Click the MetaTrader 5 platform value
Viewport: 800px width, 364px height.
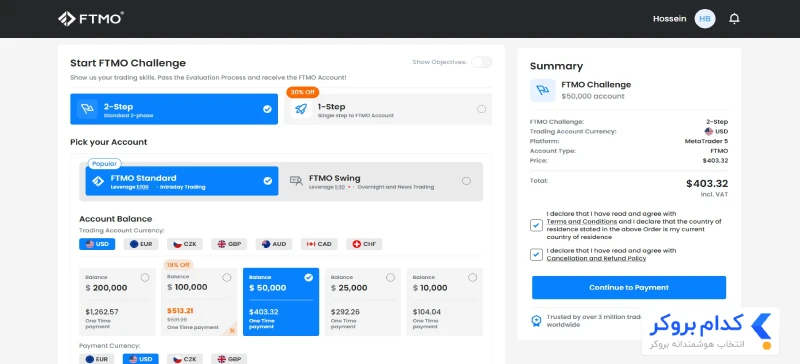click(x=706, y=141)
